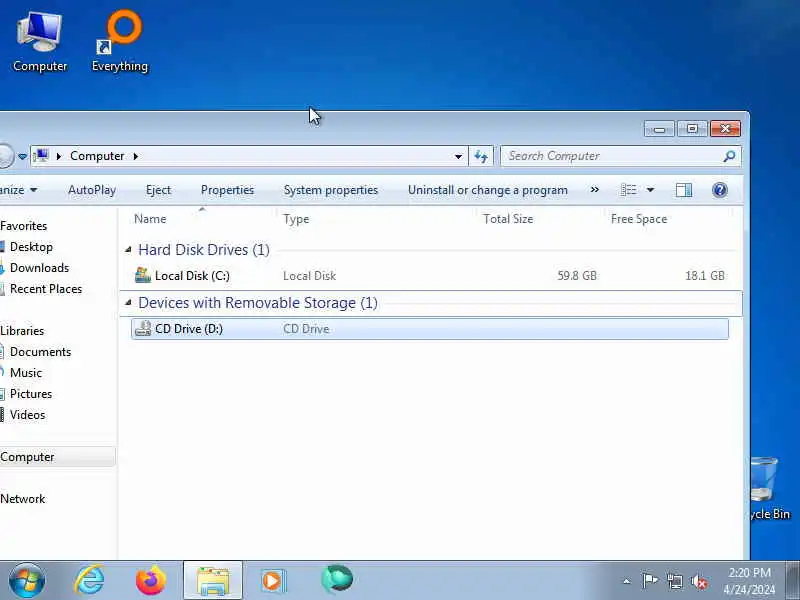Click the computer icon in address bar
Screen dimensions: 800x600
pos(41,156)
